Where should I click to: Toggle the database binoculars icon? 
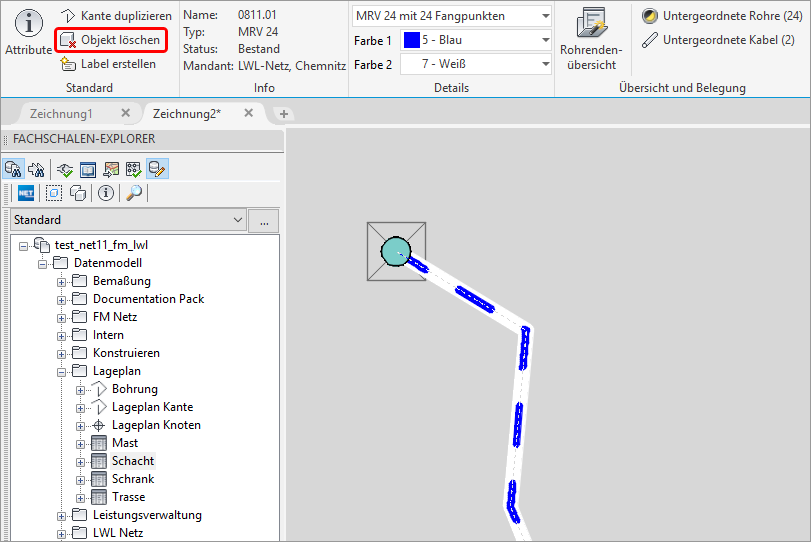[x=14, y=168]
